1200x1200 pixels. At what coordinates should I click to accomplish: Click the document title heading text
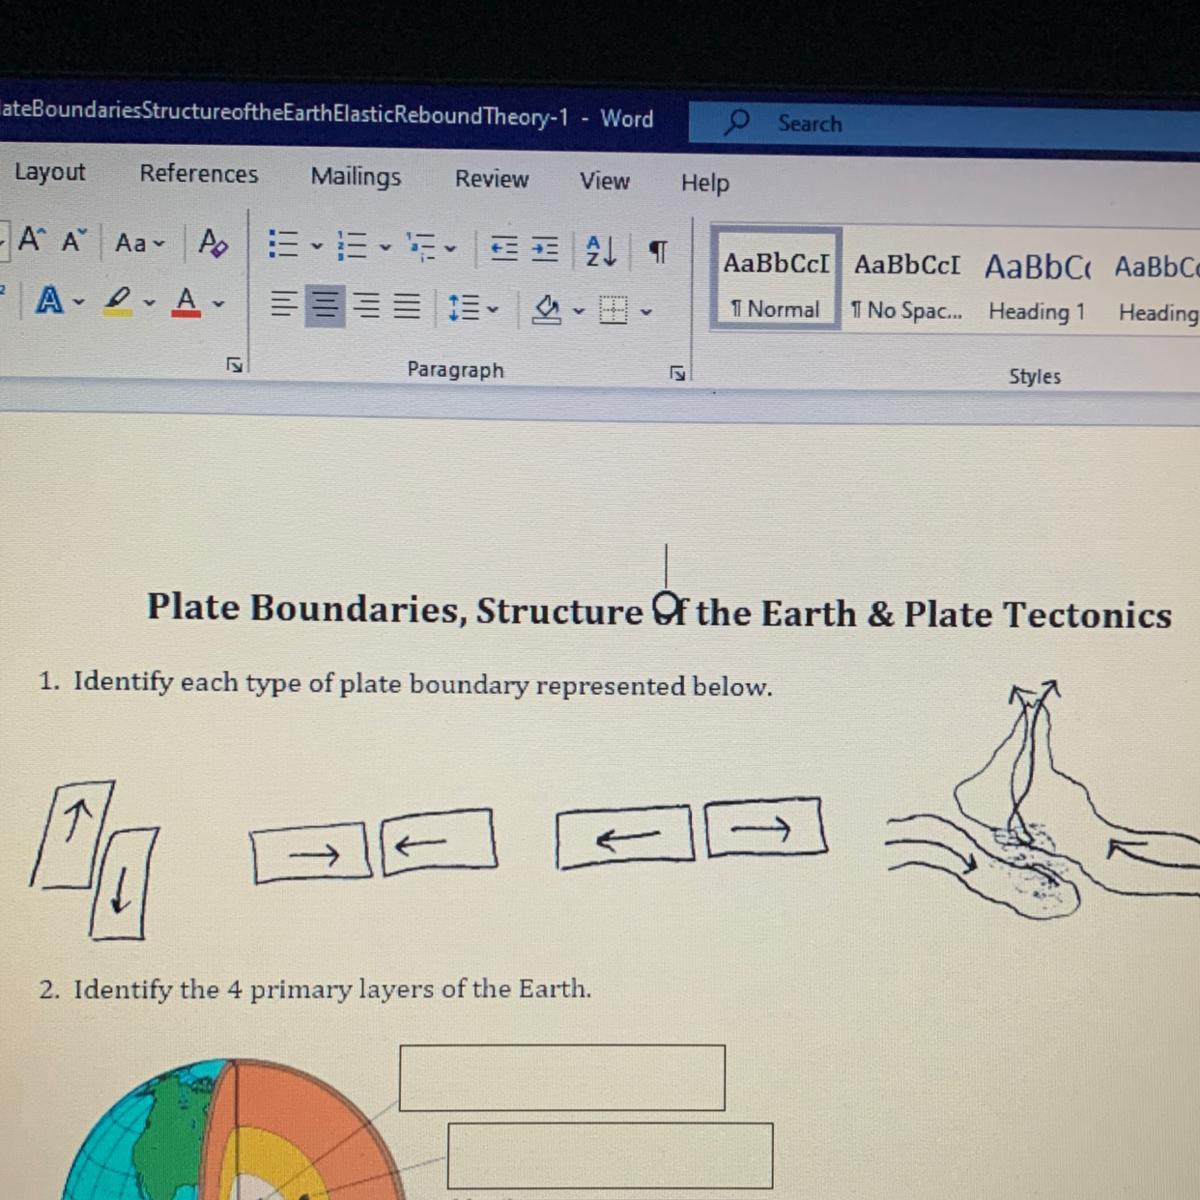[x=659, y=611]
